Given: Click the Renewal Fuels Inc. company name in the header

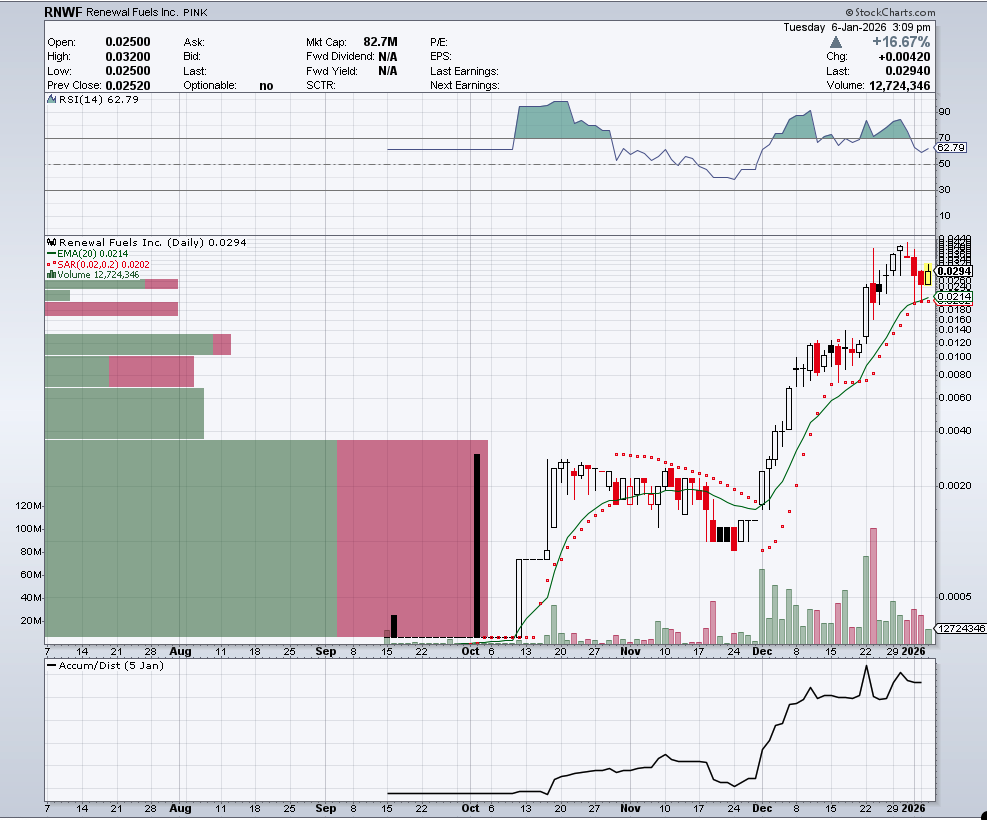Looking at the screenshot, I should (x=132, y=12).
